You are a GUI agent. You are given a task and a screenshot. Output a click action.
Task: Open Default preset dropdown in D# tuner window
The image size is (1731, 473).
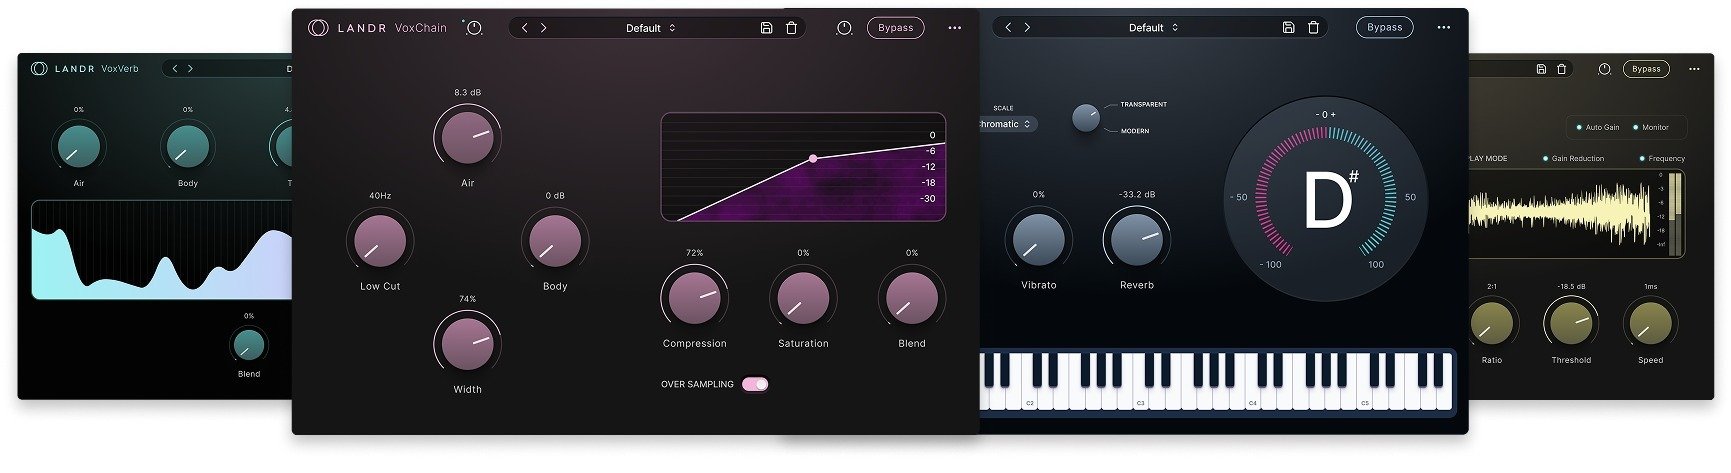click(1153, 27)
